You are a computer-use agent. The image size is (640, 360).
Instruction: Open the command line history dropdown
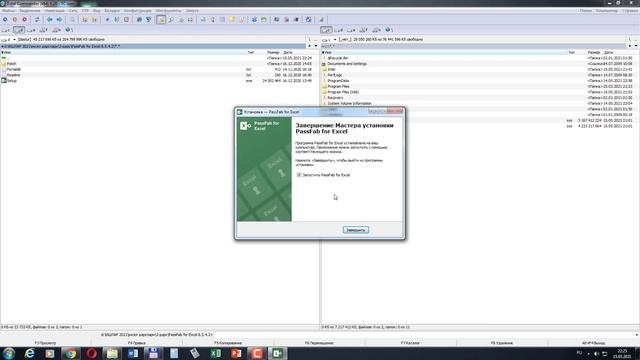click(636, 335)
